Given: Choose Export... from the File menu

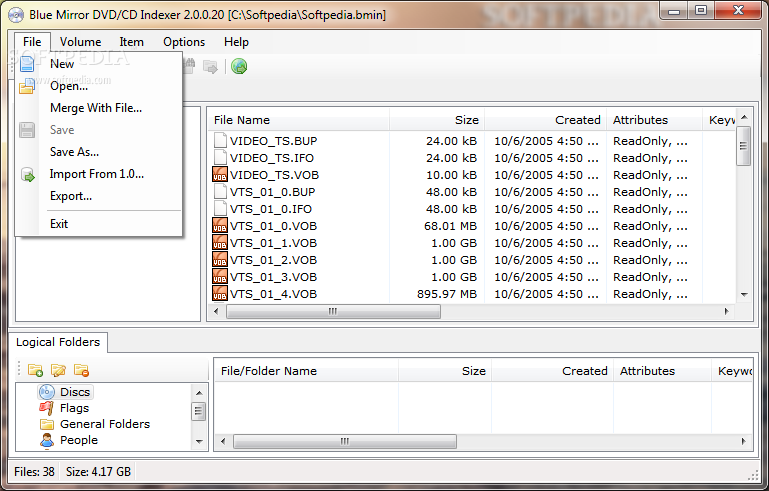Looking at the screenshot, I should pyautogui.click(x=99, y=196).
